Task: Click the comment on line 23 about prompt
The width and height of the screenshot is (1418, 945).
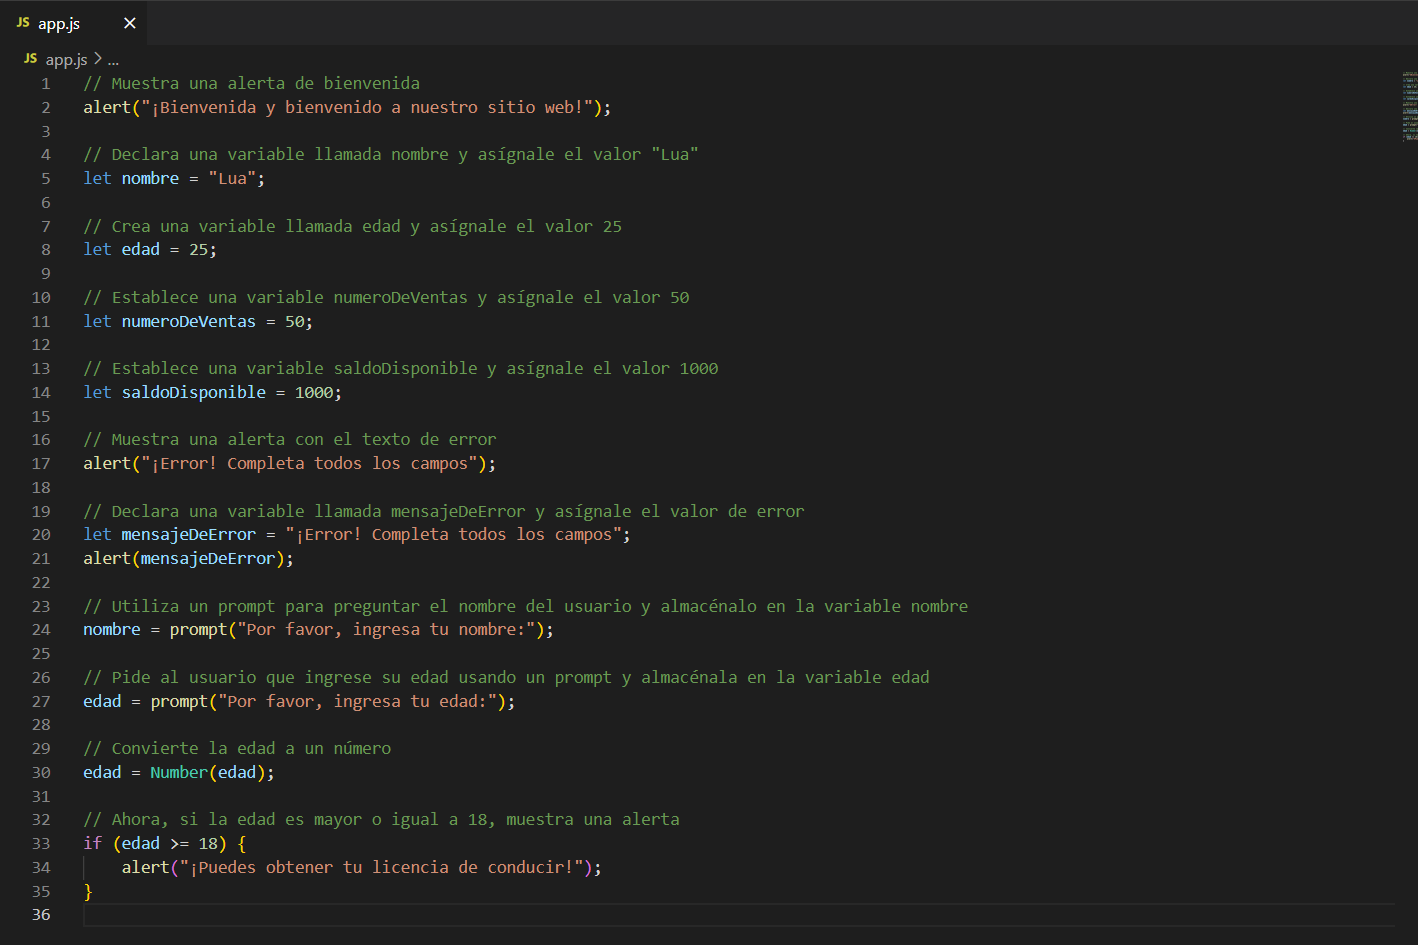Action: 526,606
